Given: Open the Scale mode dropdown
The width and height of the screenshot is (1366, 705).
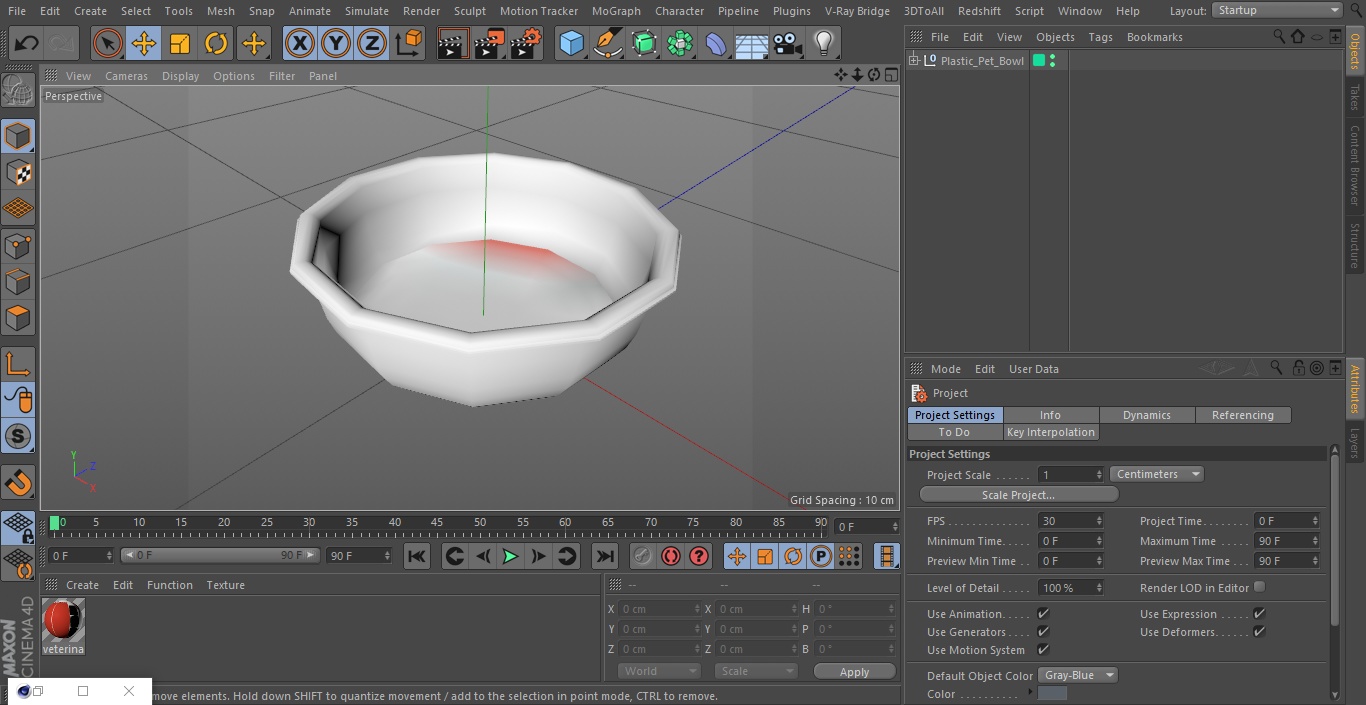Looking at the screenshot, I should pos(756,671).
